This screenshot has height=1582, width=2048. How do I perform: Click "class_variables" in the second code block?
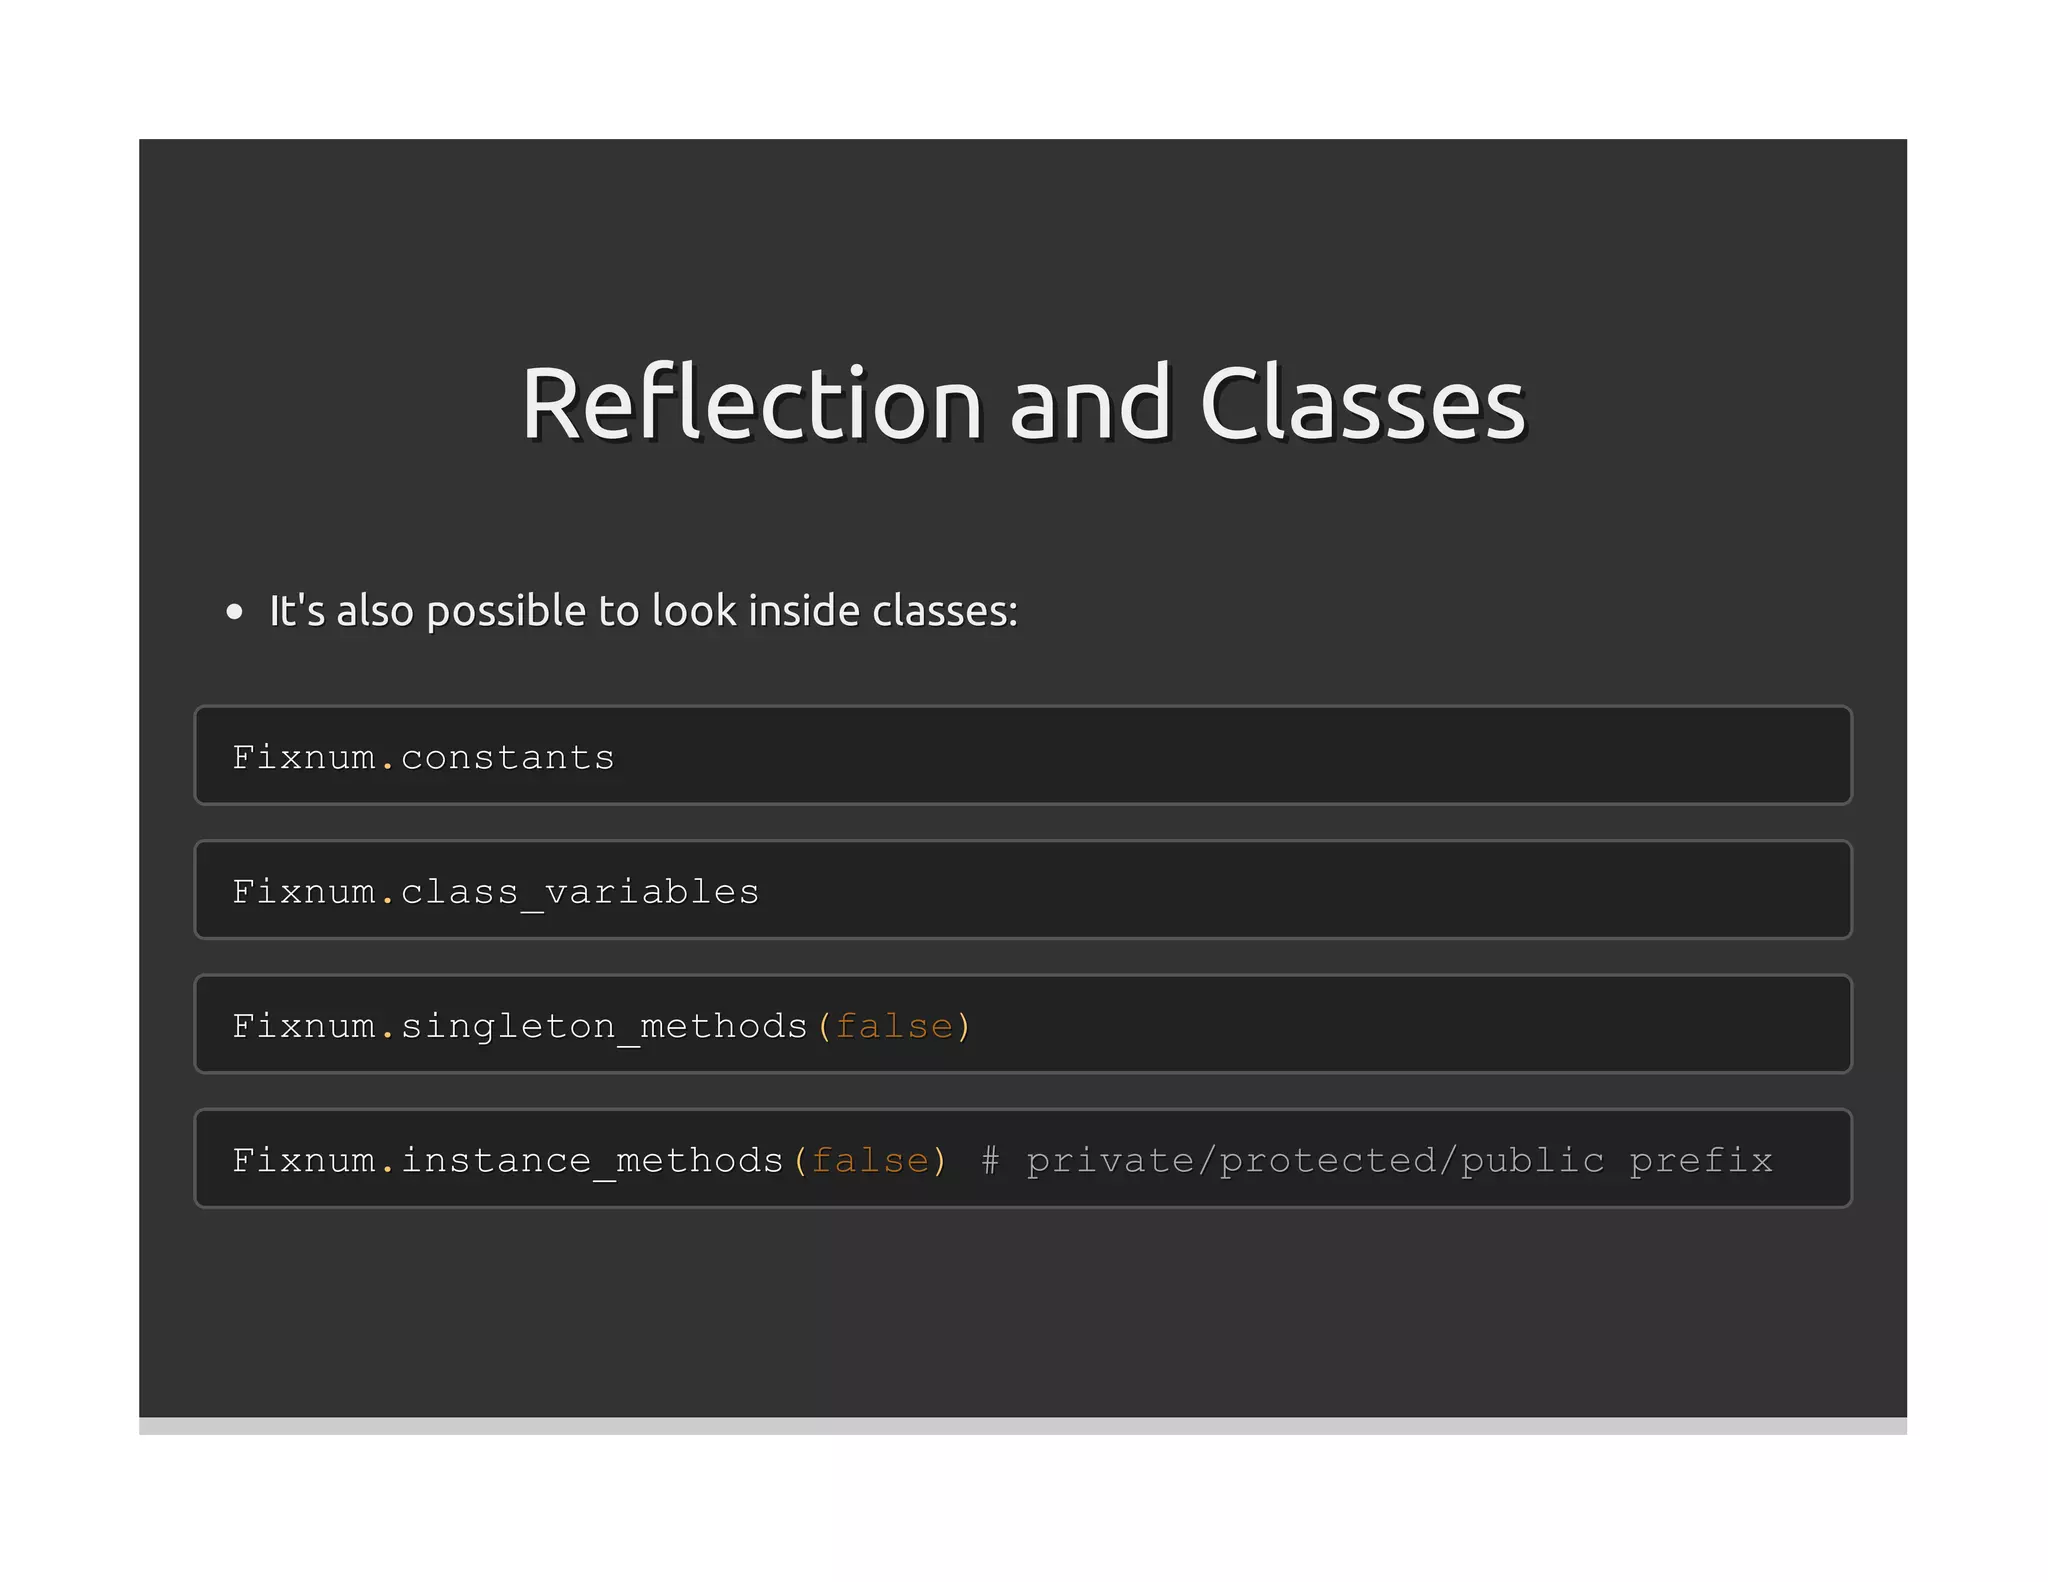point(580,891)
